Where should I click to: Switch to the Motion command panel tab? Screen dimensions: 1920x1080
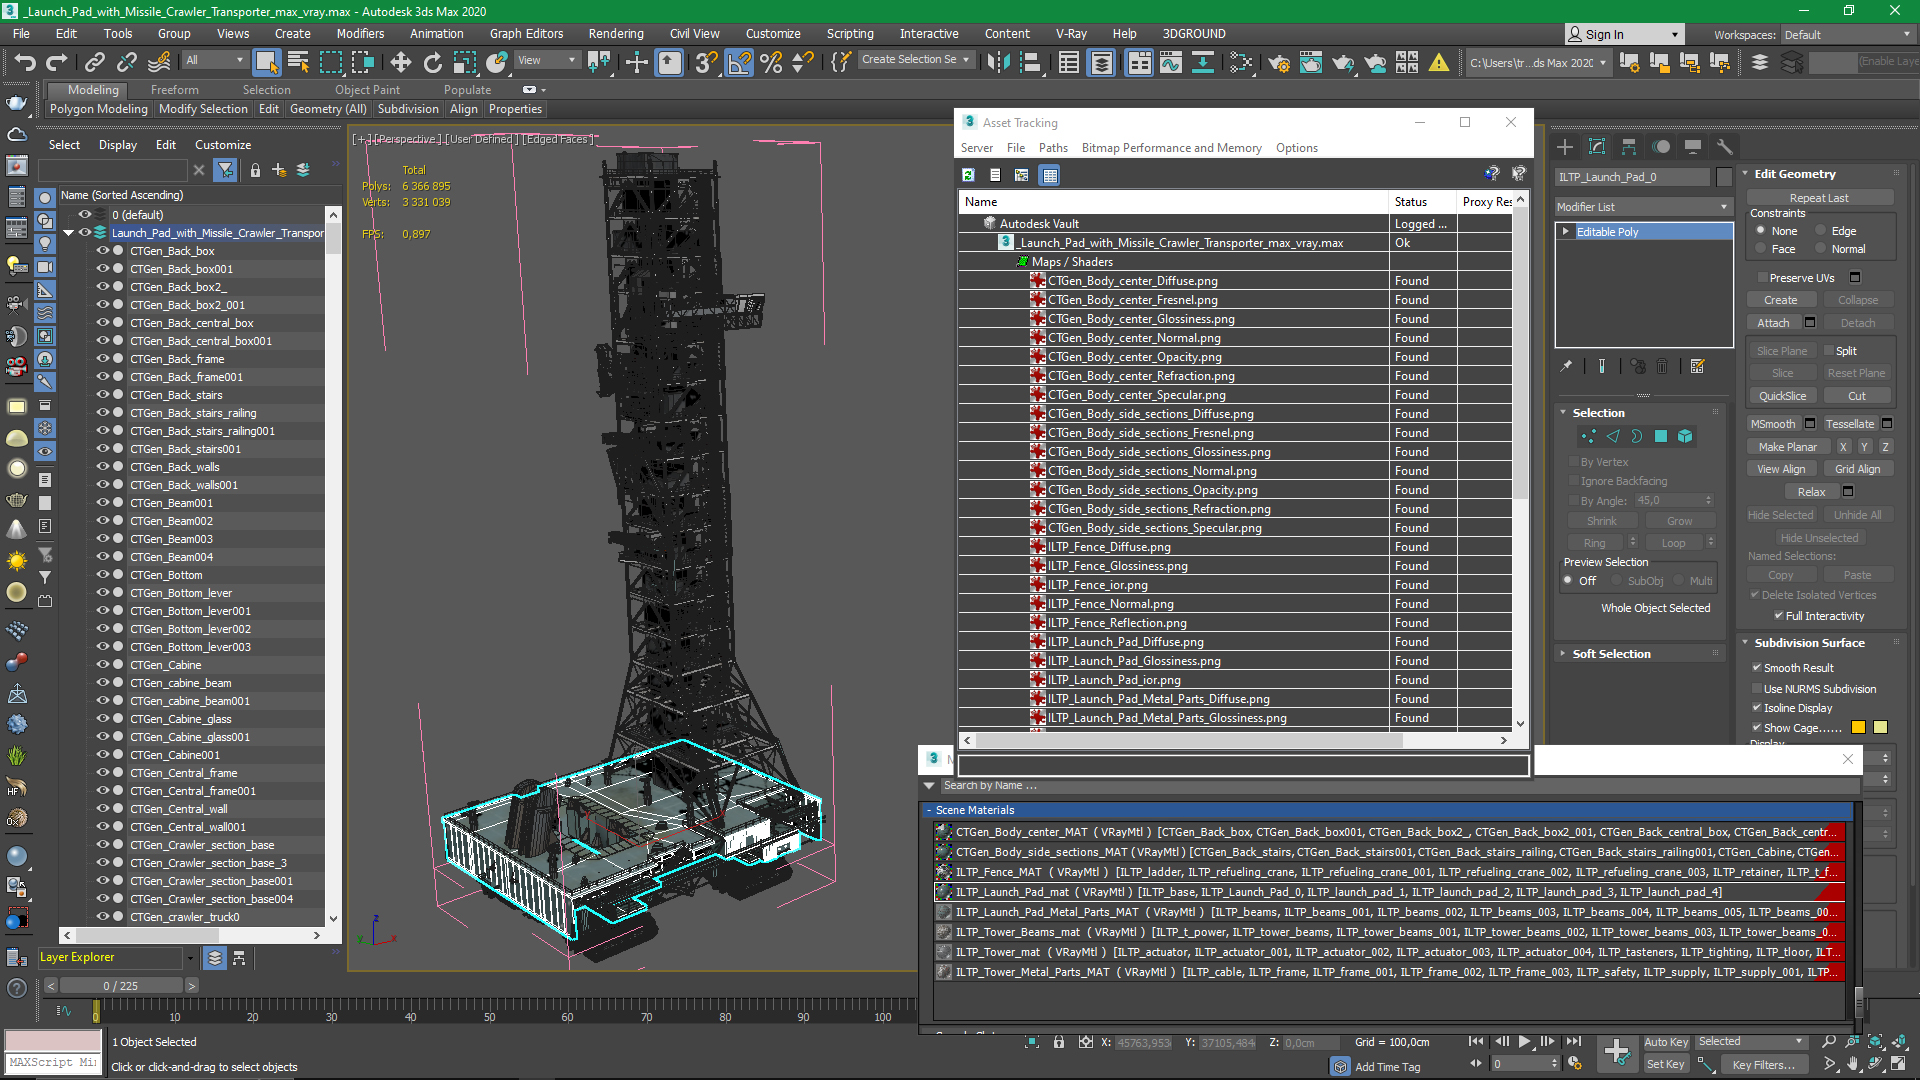[x=1661, y=147]
